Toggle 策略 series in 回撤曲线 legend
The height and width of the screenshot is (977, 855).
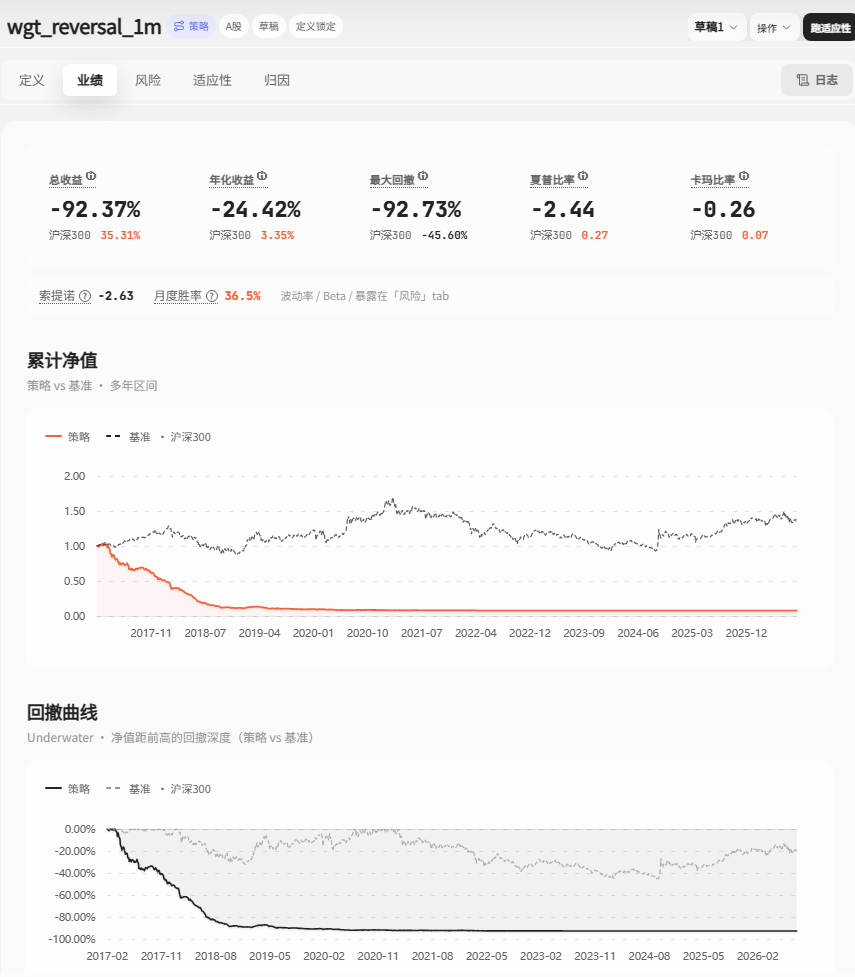68,789
